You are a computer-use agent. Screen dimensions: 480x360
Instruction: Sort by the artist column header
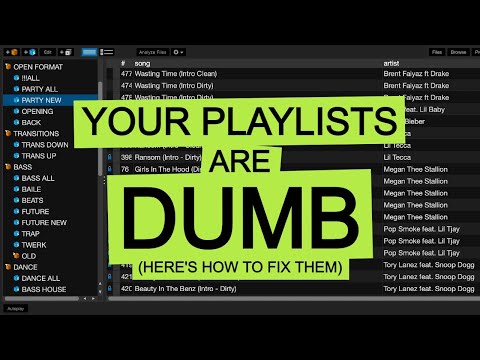tap(391, 63)
